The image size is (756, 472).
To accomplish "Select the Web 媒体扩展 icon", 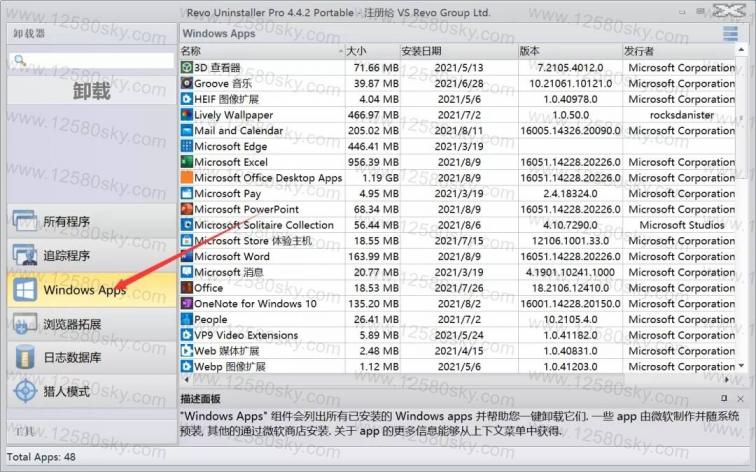I will click(187, 351).
